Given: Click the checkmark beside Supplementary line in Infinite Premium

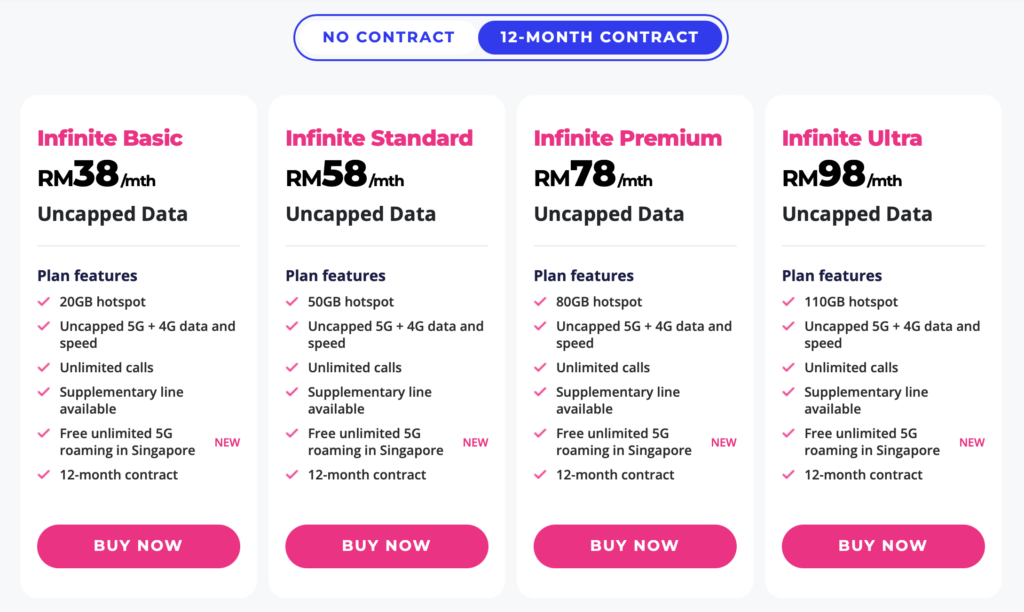Looking at the screenshot, I should tap(539, 392).
